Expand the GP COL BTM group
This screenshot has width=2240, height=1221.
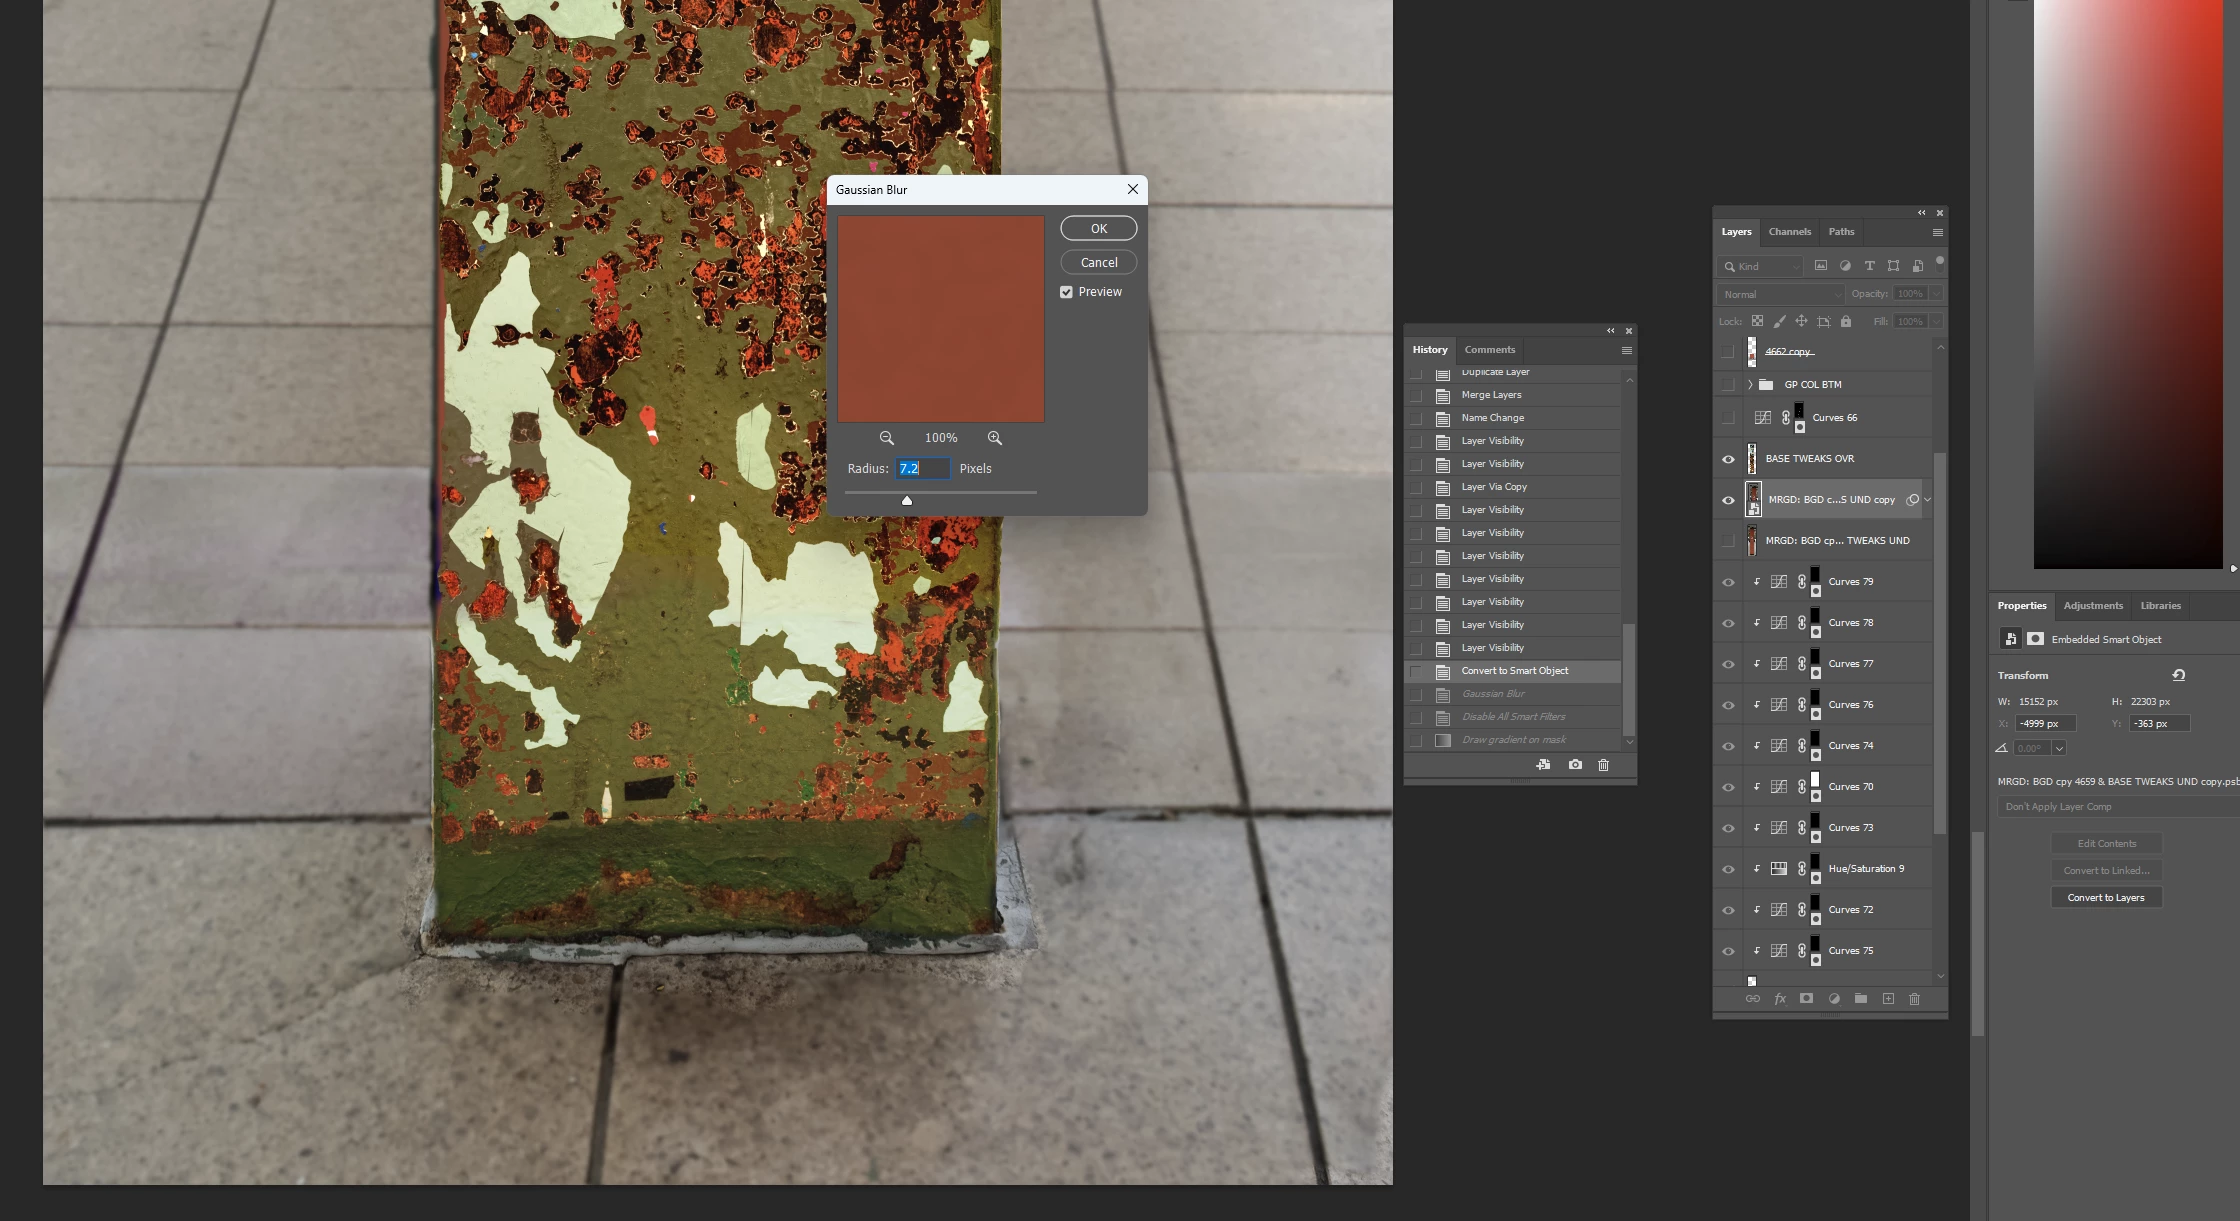[x=1750, y=385]
